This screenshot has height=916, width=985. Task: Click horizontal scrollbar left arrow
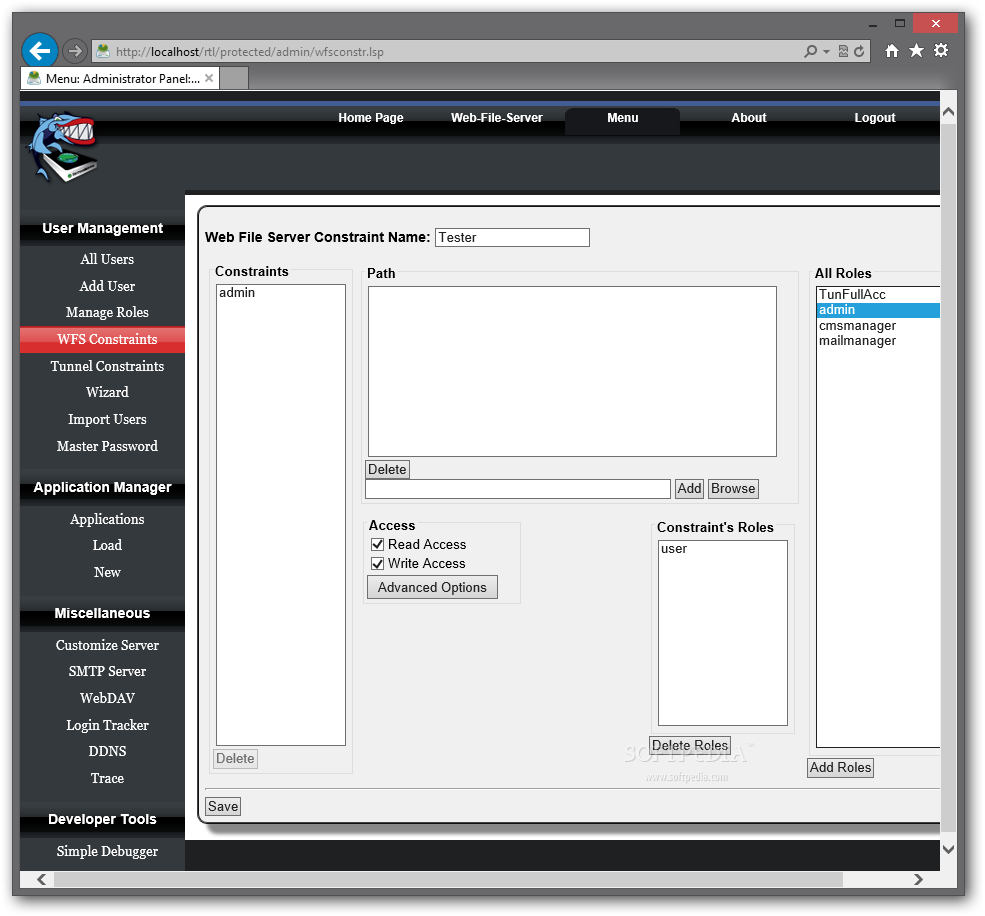coord(41,879)
